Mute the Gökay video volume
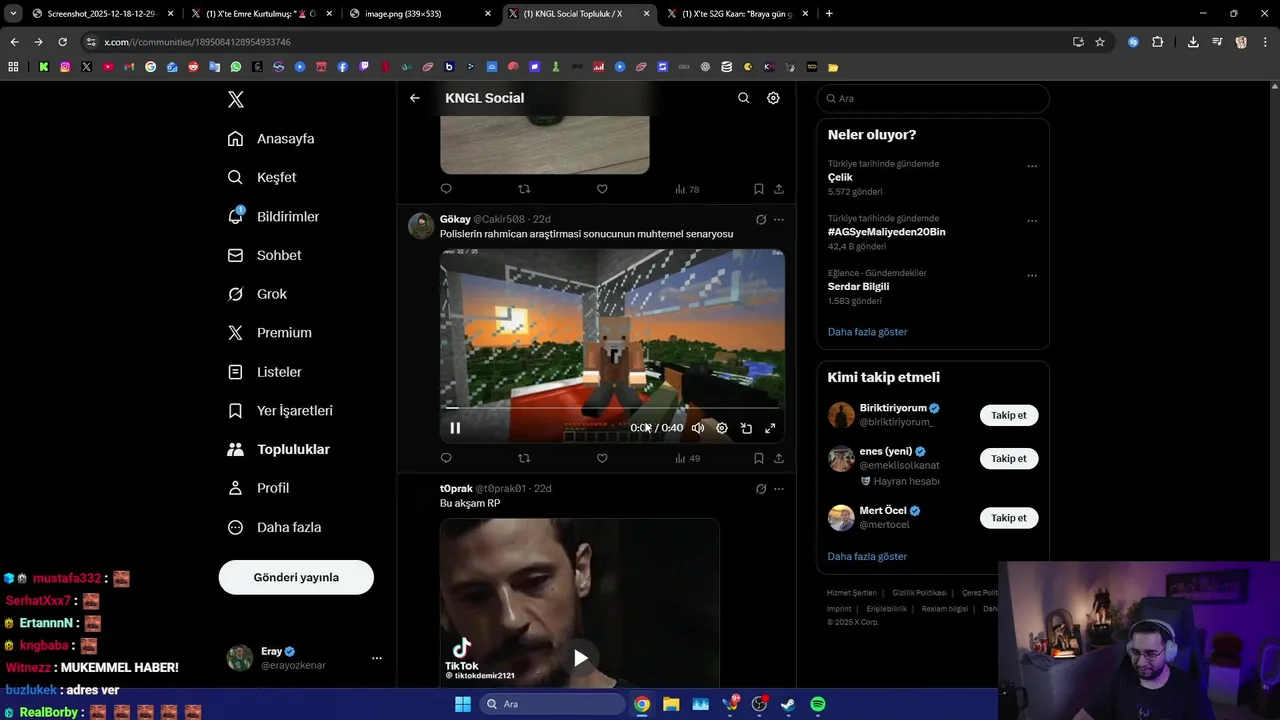 (x=698, y=428)
